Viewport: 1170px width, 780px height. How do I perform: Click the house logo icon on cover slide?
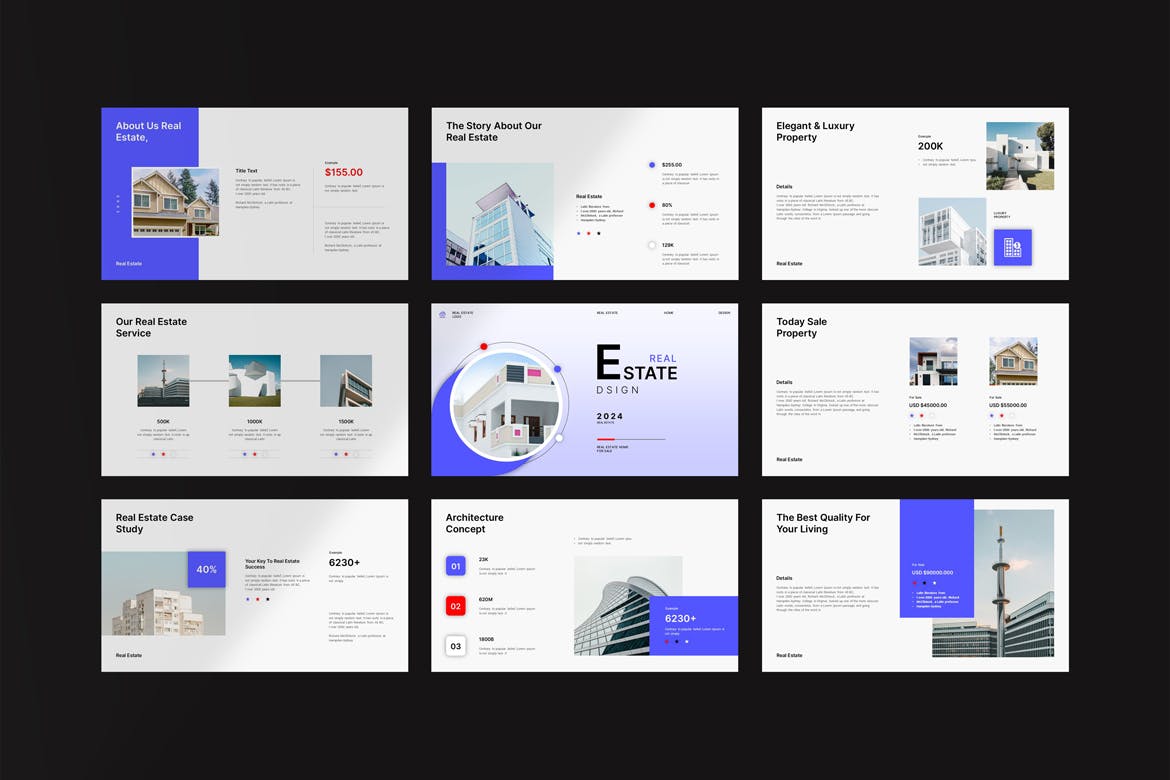[x=442, y=314]
